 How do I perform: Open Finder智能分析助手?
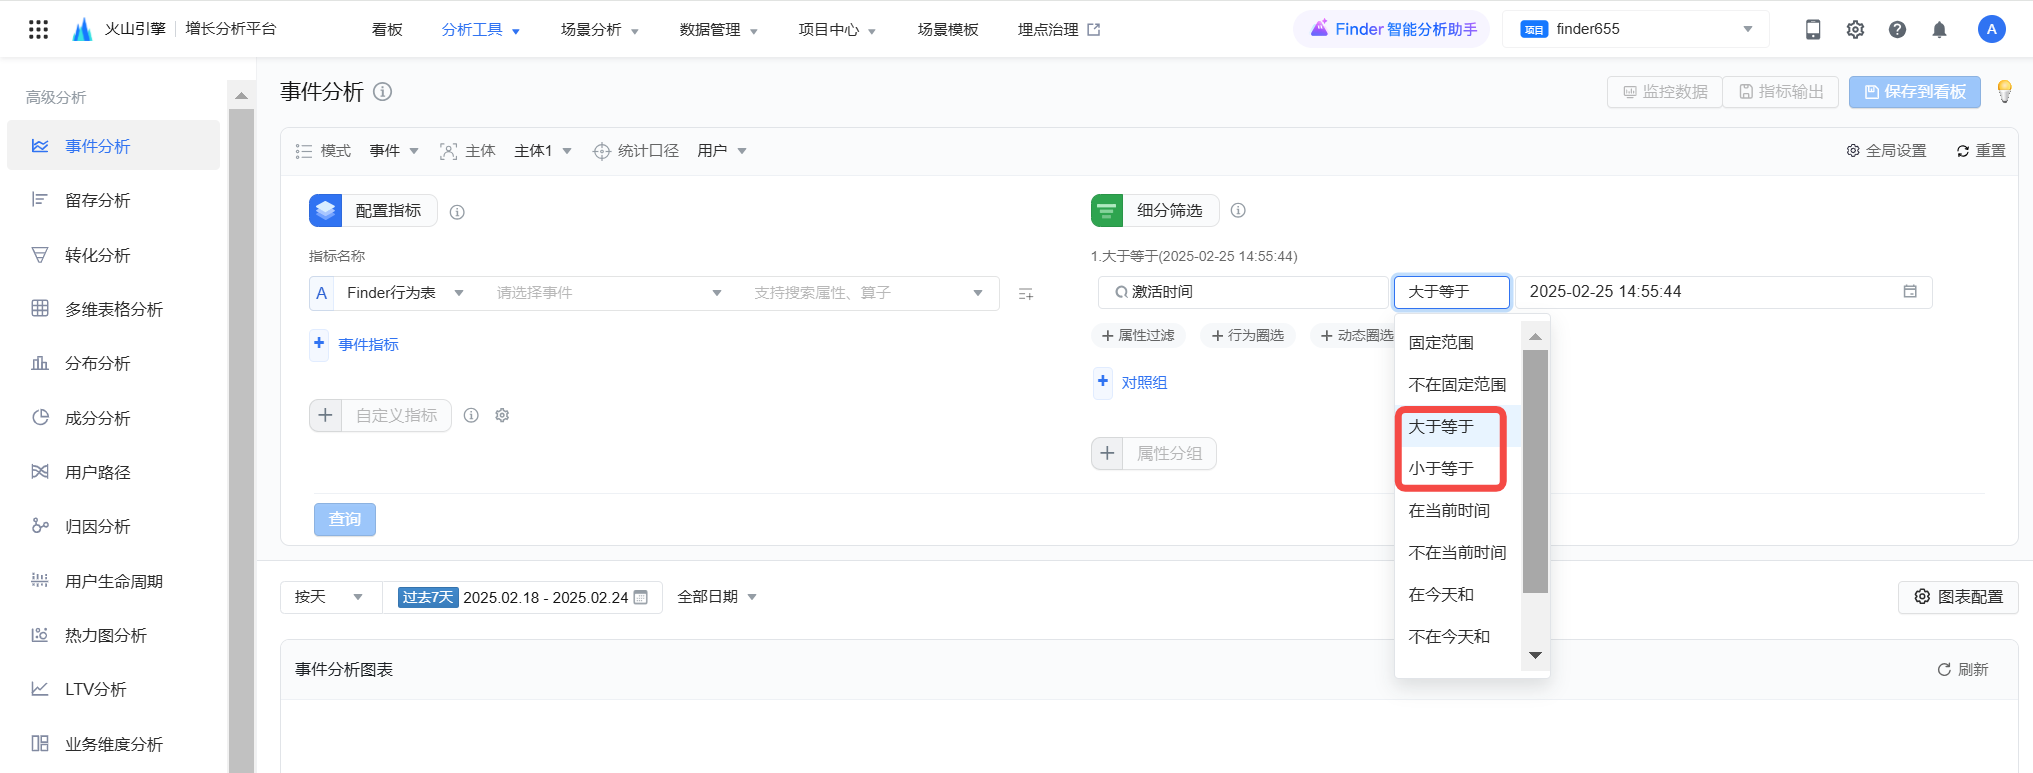[x=1393, y=29]
